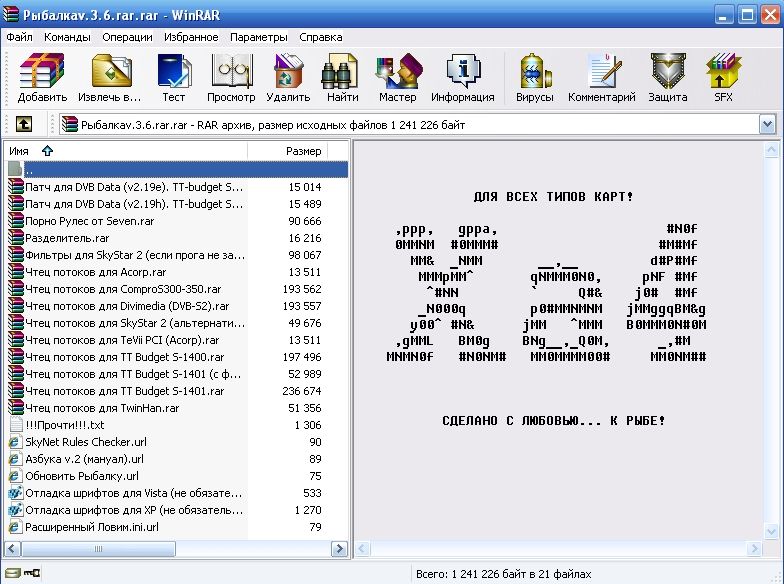784x584 pixels.
Task: Select Чтец потоков для TT Budget S-1401.rar
Action: tap(124, 390)
